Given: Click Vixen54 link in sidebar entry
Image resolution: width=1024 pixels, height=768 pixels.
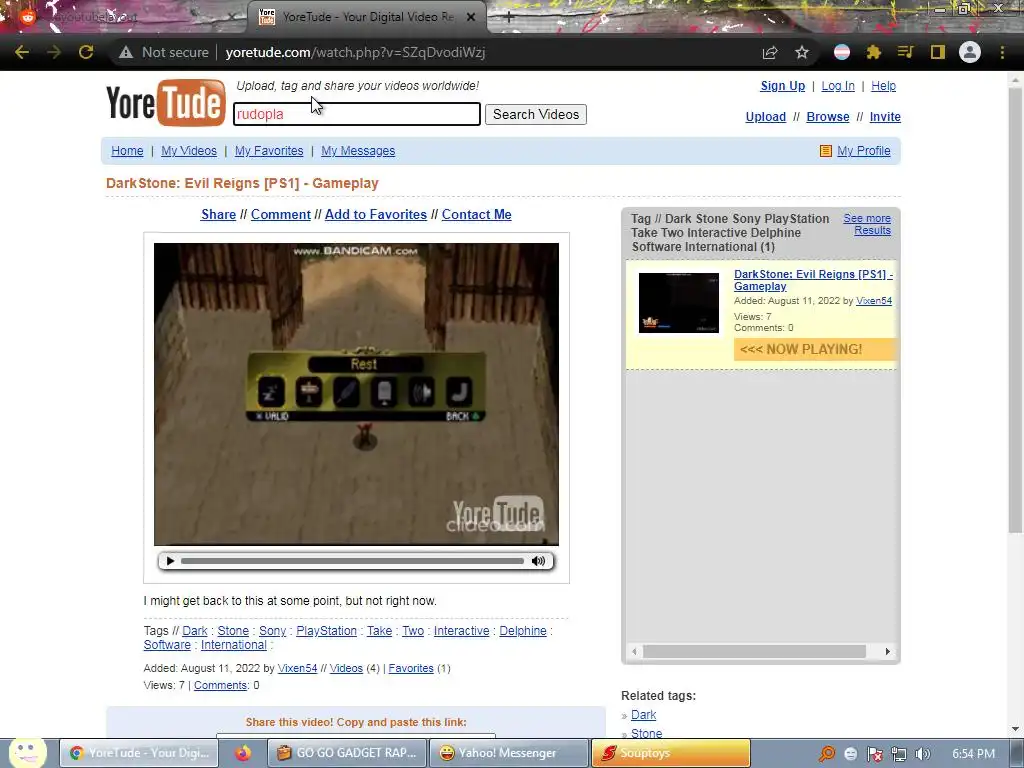Looking at the screenshot, I should click(x=874, y=301).
